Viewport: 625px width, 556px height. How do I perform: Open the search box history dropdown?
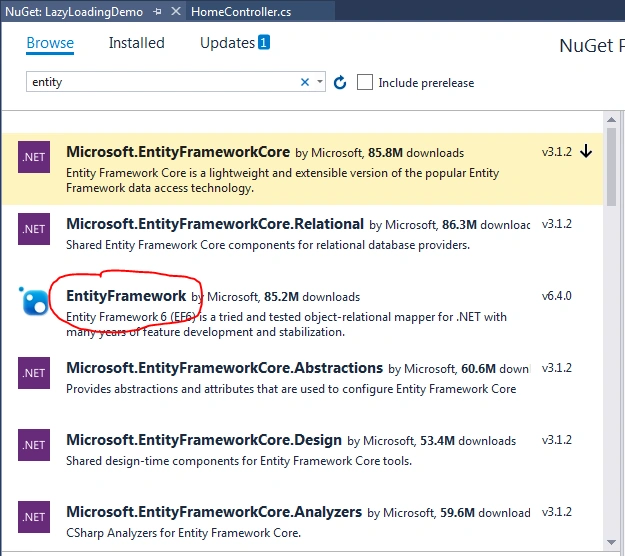(x=320, y=82)
